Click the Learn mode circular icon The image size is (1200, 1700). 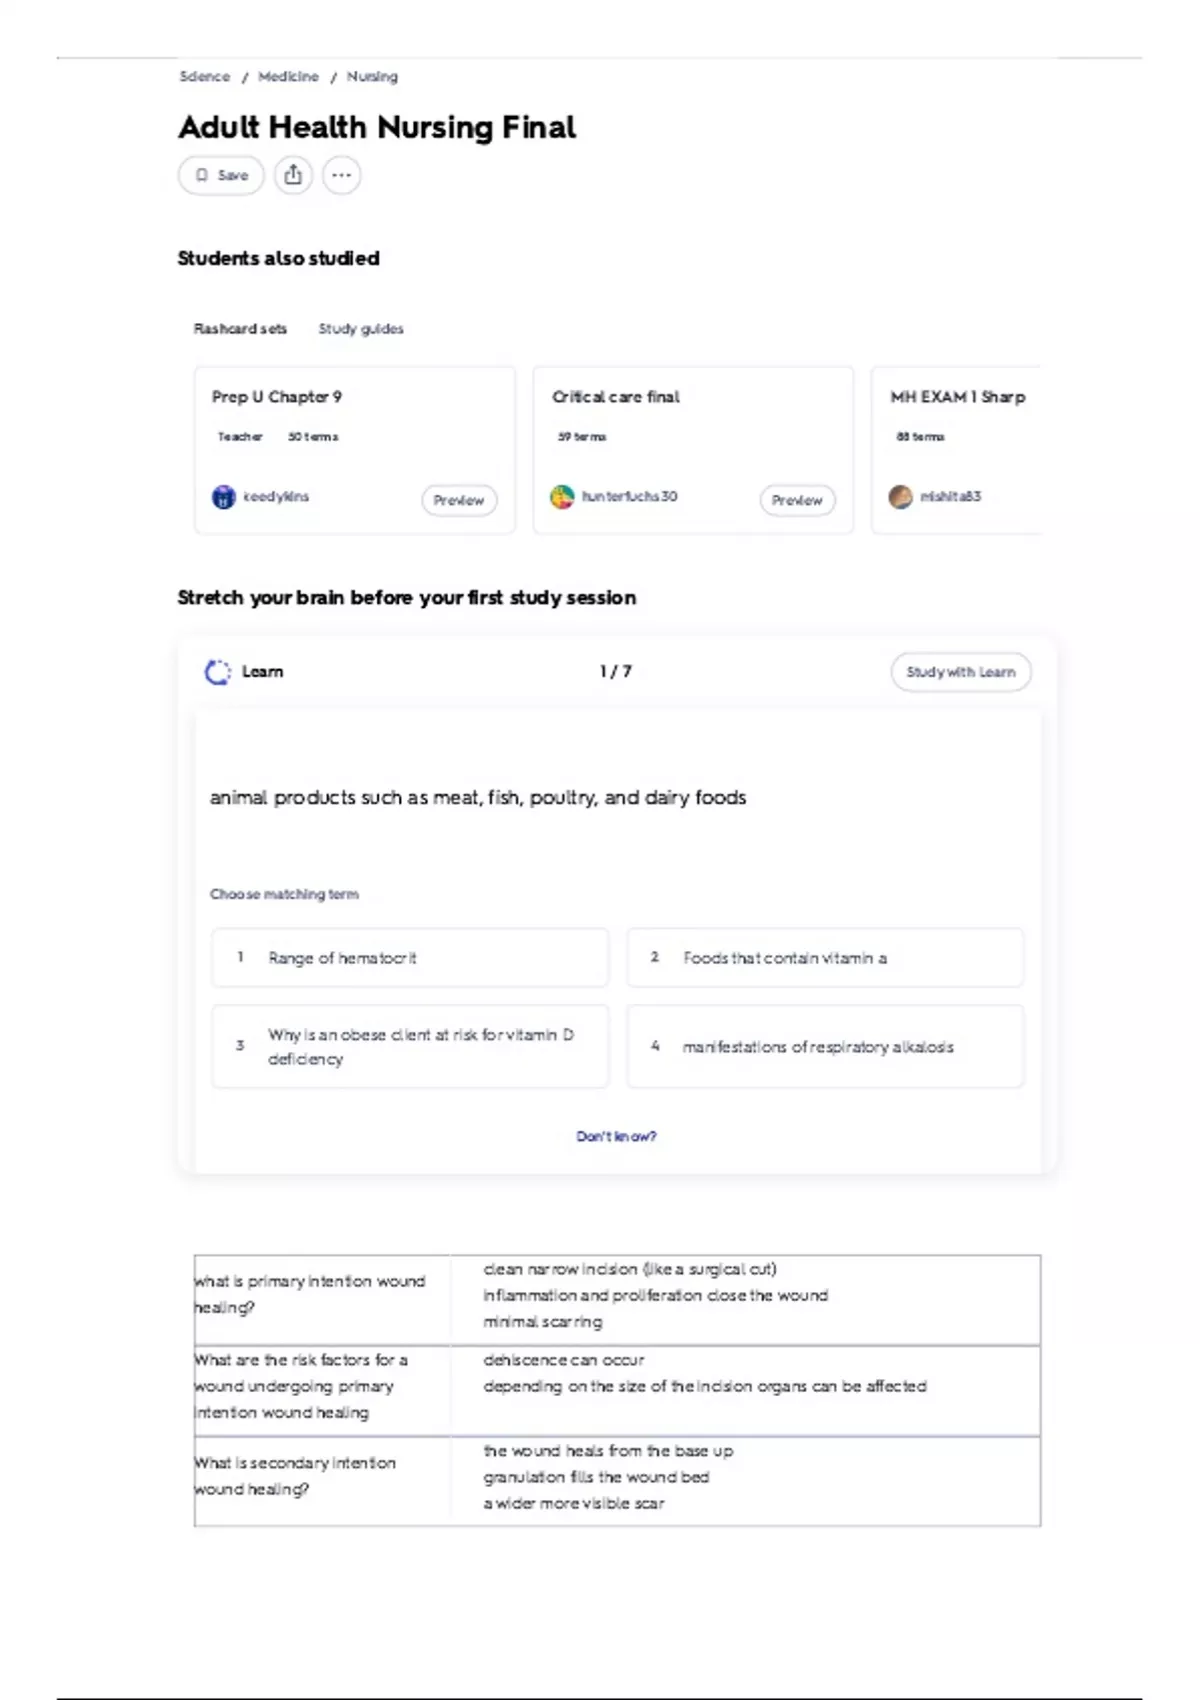217,672
